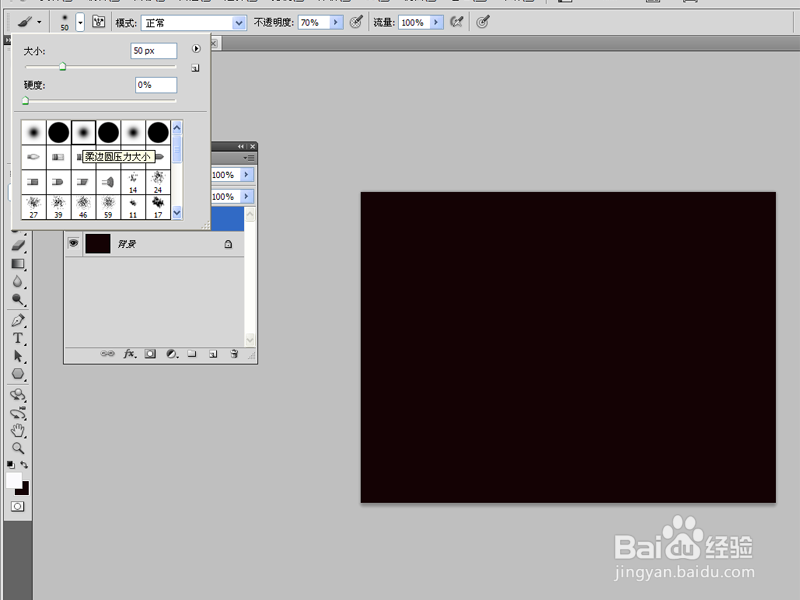
Task: Select the Blur tool
Action: [18, 282]
